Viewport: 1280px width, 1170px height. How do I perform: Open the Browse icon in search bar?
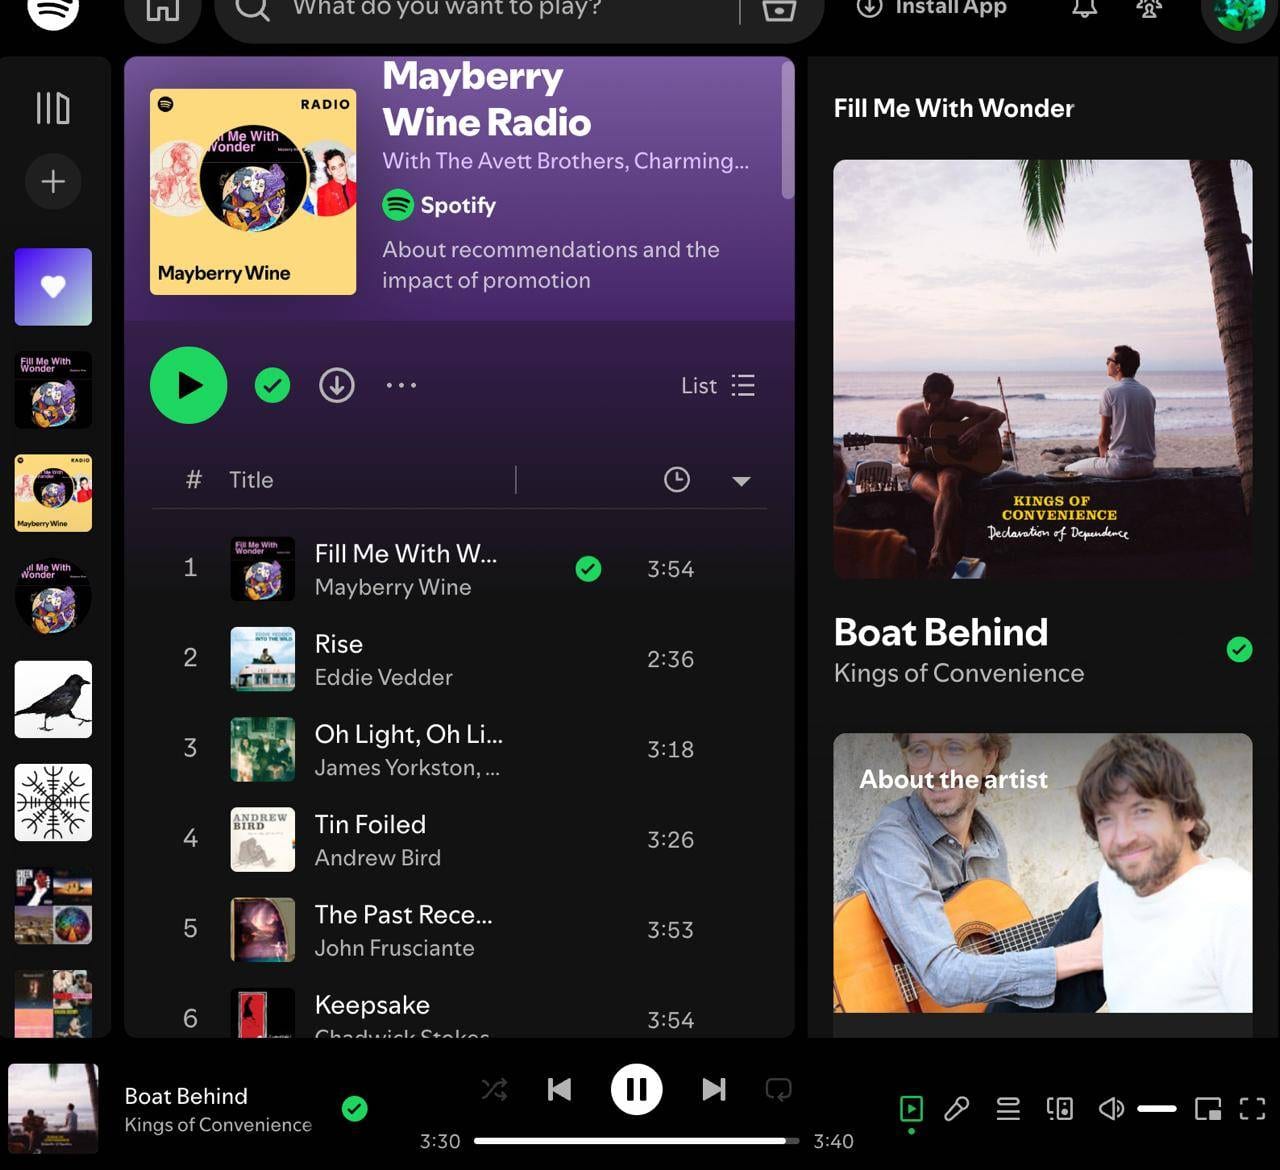pos(779,10)
